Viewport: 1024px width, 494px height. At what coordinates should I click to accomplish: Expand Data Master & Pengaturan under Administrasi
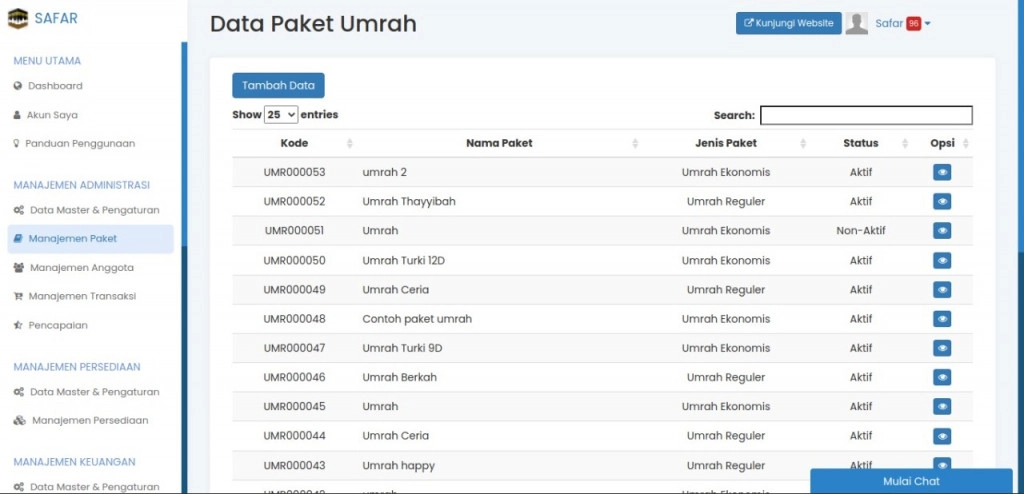94,210
